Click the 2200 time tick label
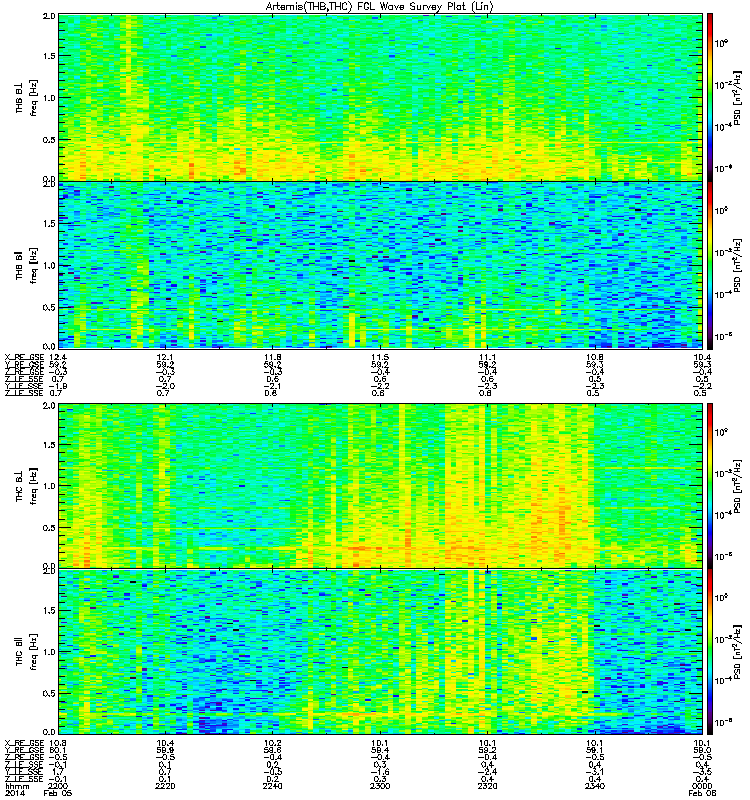 pos(57,786)
